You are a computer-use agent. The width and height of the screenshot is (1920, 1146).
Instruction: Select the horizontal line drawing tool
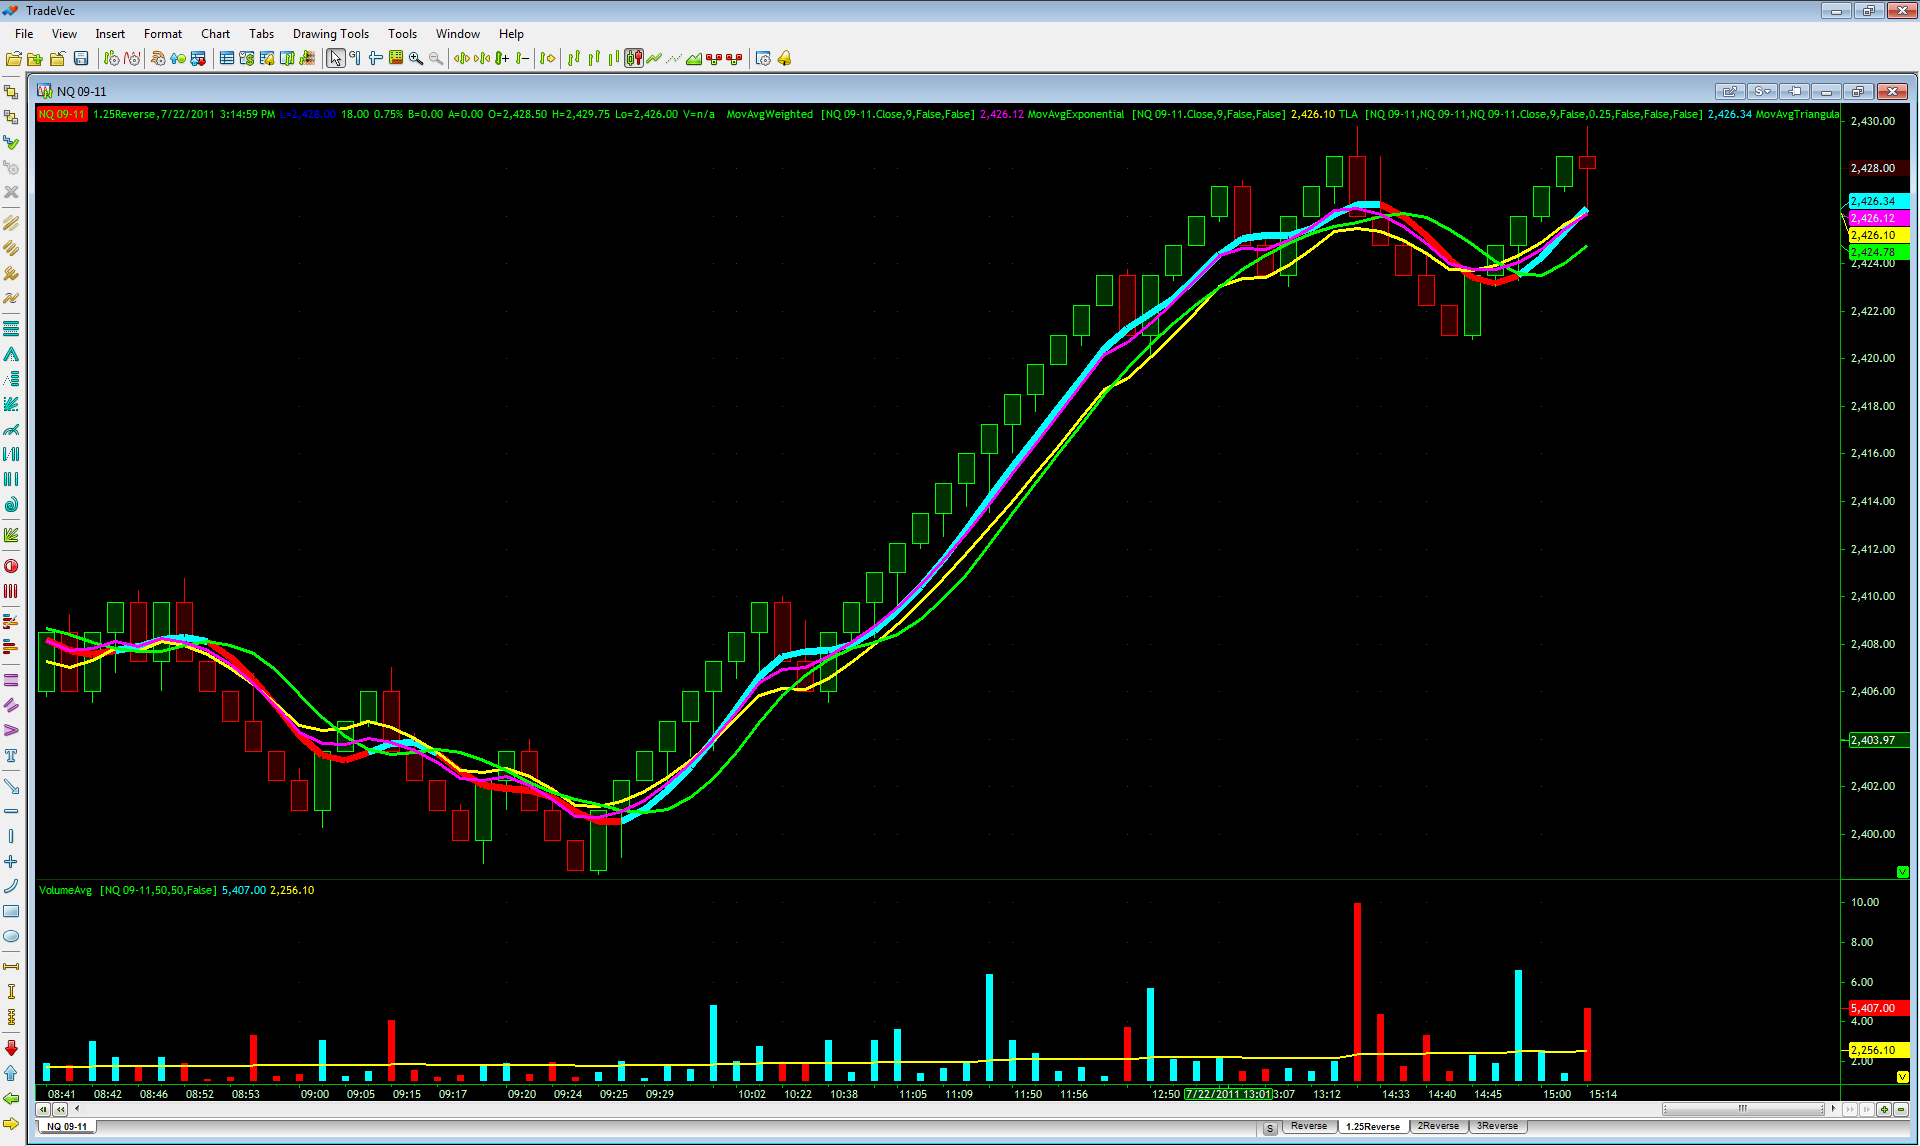click(x=11, y=811)
